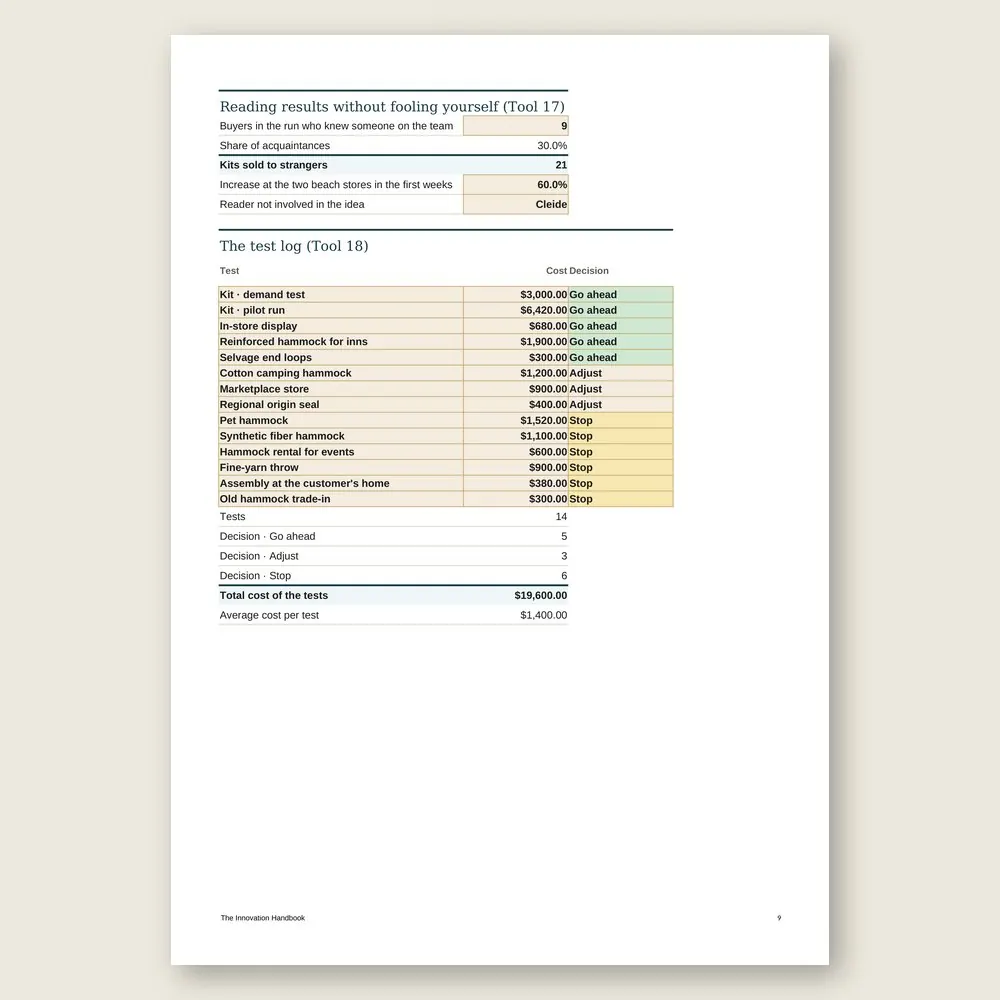Image resolution: width=1000 pixels, height=1000 pixels.
Task: Click the heading 'The test log (Tool 18)'
Action: (x=294, y=246)
